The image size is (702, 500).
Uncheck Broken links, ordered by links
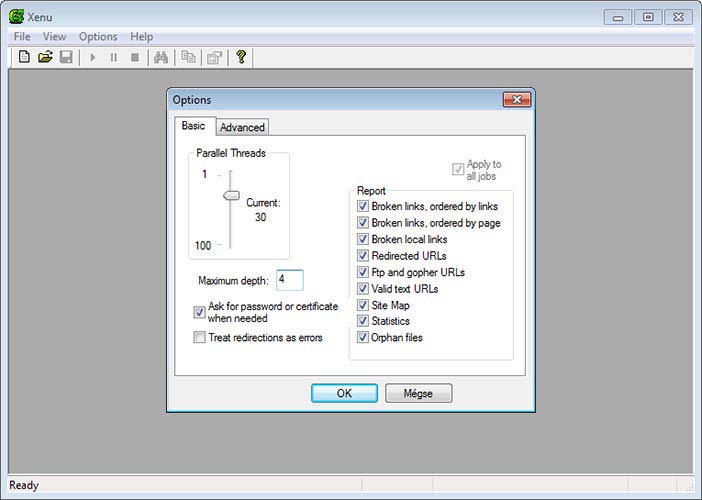point(363,207)
